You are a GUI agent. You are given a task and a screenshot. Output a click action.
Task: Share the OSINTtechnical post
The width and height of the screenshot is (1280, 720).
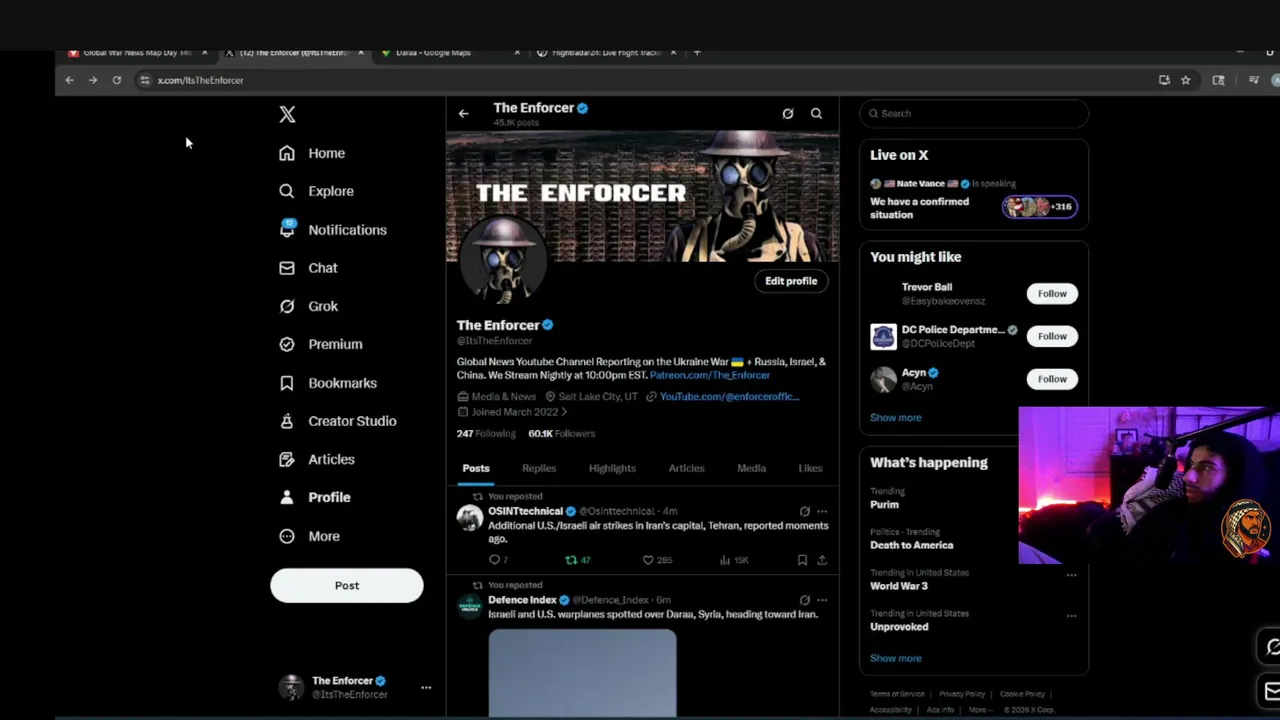pos(822,560)
